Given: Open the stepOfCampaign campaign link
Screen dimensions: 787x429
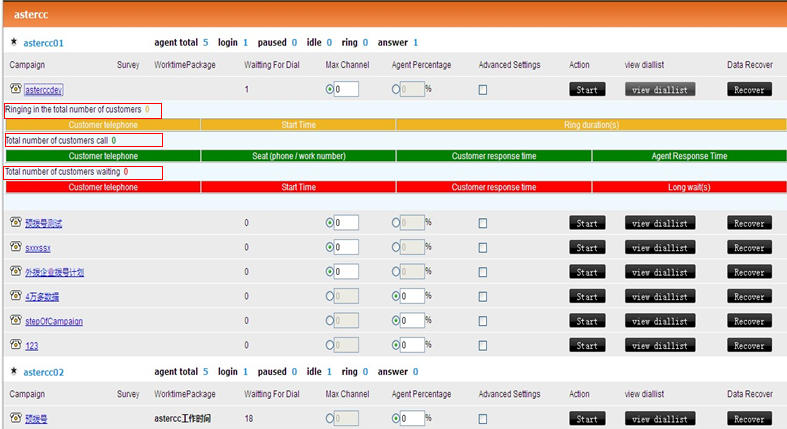Looking at the screenshot, I should [x=54, y=321].
